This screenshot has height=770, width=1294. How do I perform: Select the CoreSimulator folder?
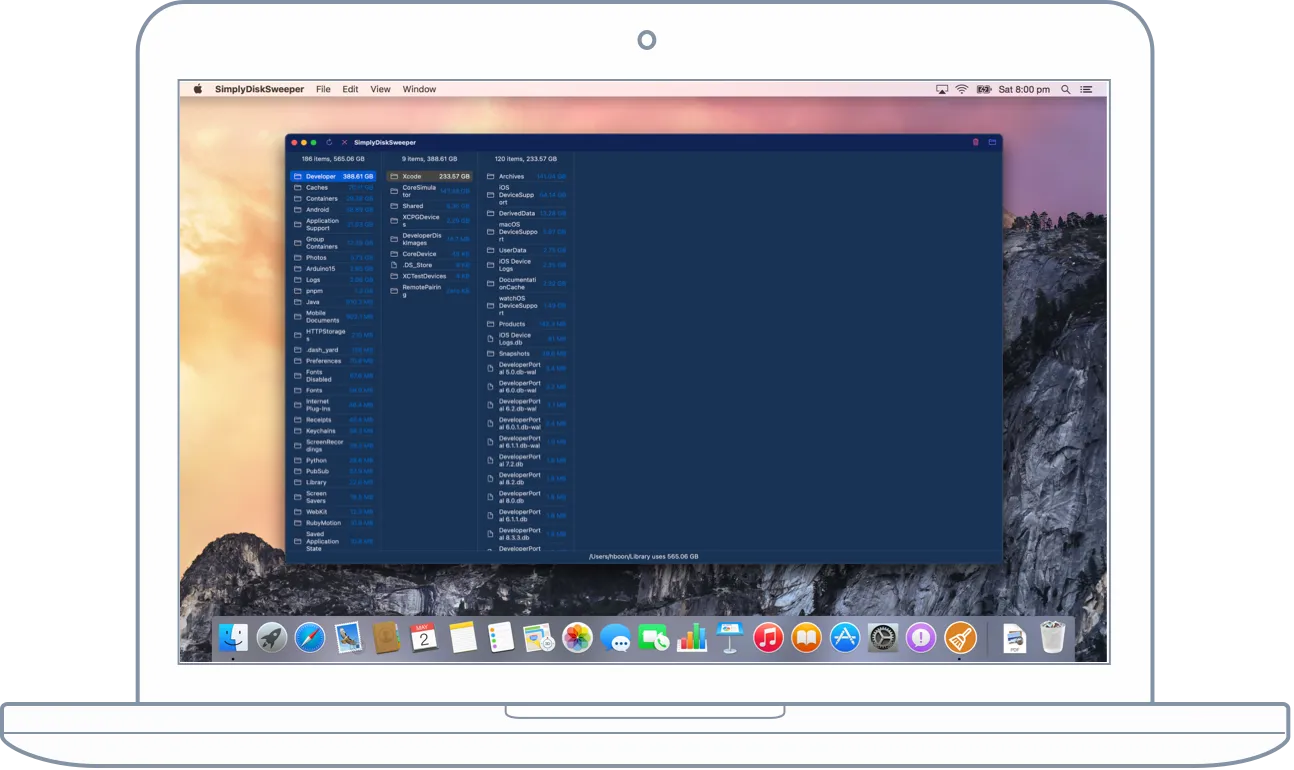point(430,191)
